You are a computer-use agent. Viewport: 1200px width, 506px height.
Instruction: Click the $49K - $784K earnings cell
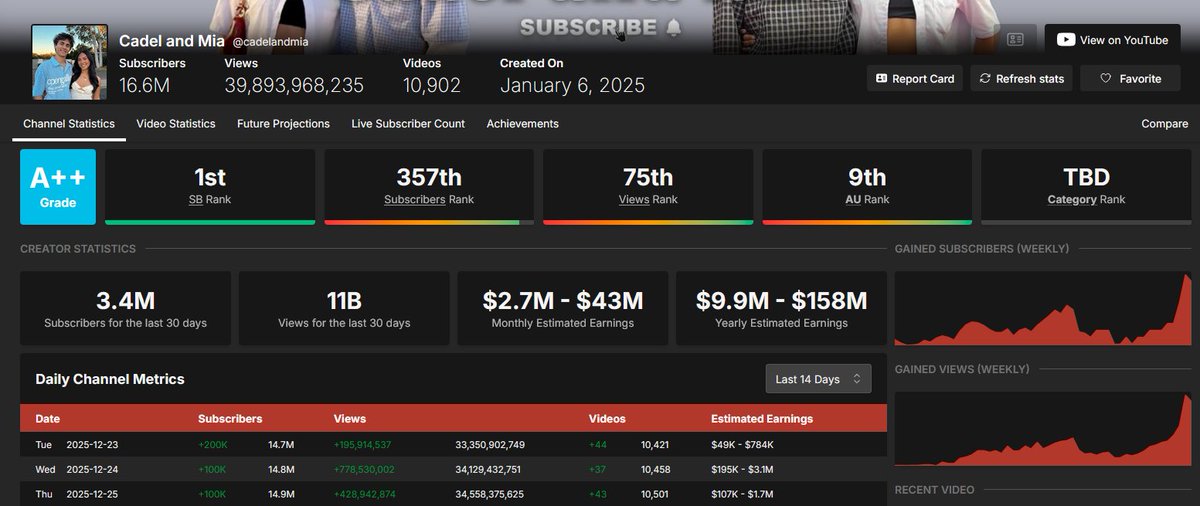click(742, 444)
